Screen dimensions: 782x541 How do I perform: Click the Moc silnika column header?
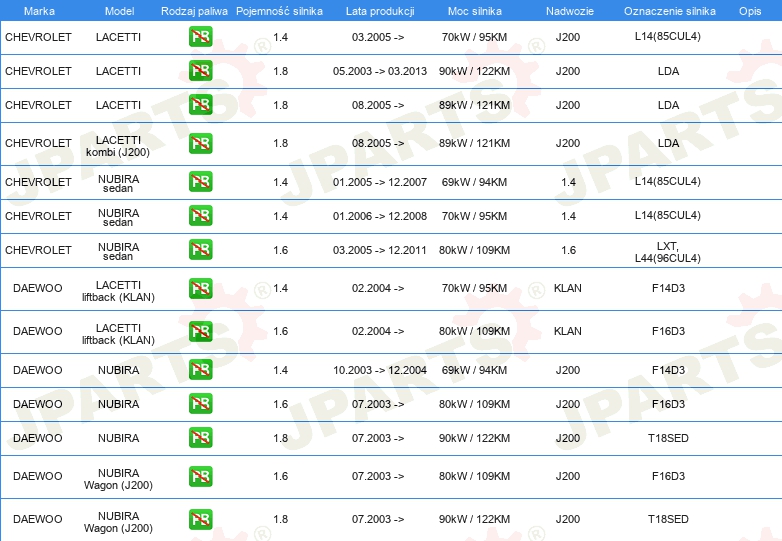tap(475, 11)
